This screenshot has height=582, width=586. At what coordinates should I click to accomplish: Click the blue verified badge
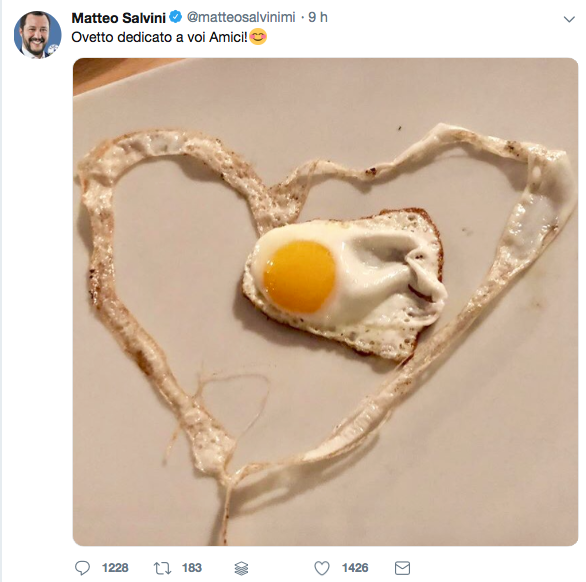(x=176, y=17)
